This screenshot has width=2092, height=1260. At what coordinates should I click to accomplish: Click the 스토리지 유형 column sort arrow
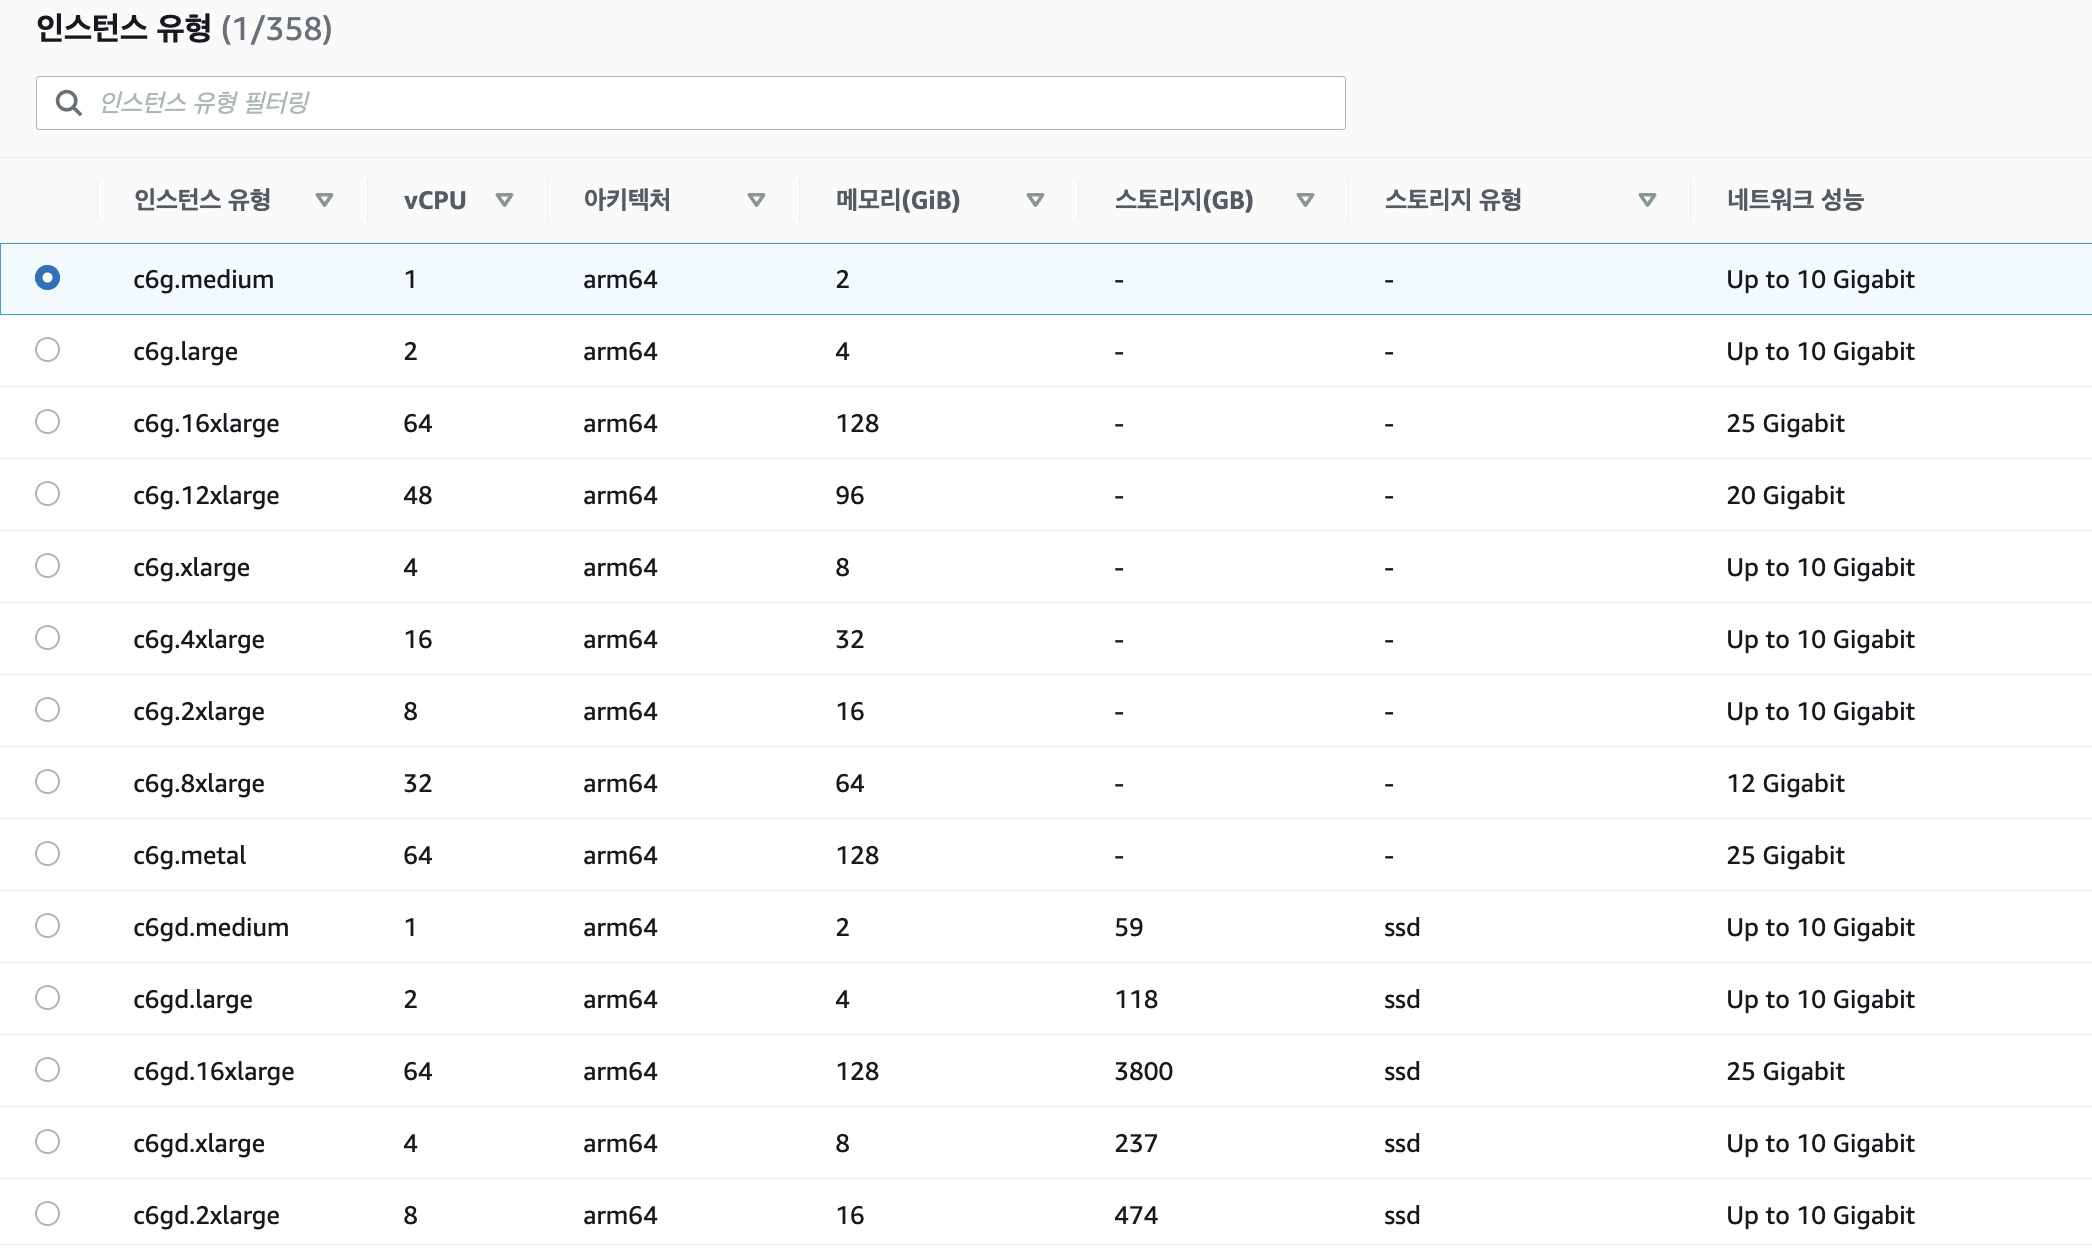point(1647,200)
